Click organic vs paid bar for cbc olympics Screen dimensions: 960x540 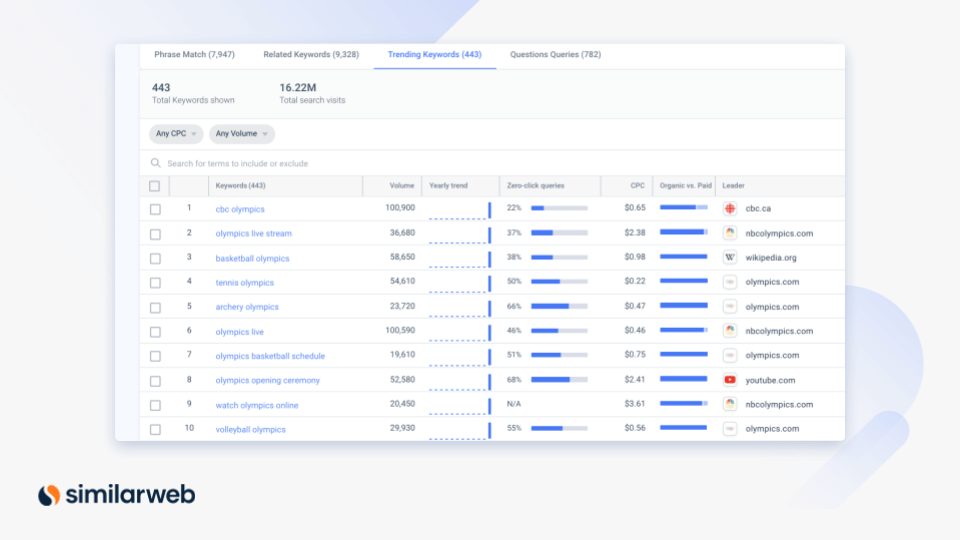683,208
